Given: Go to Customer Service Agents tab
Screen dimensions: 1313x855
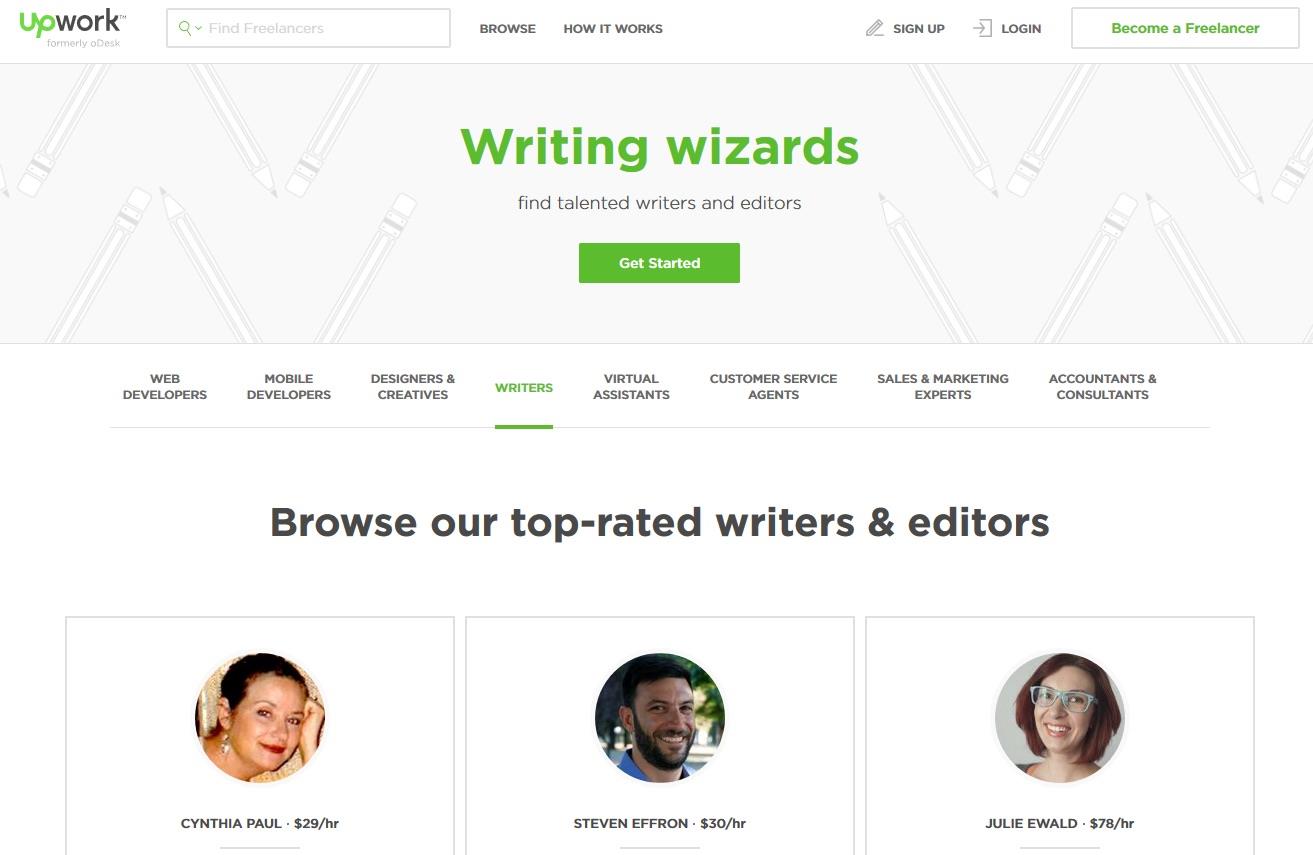Looking at the screenshot, I should (773, 387).
